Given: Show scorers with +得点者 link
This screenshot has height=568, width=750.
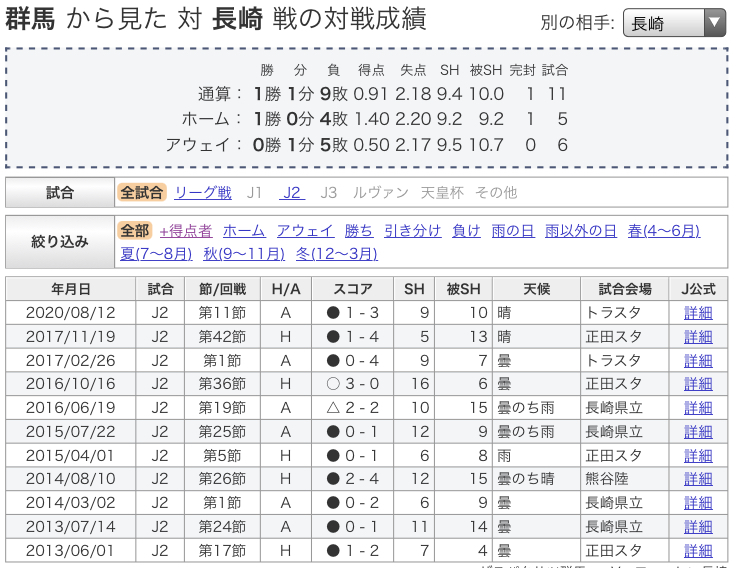Looking at the screenshot, I should coord(185,230).
